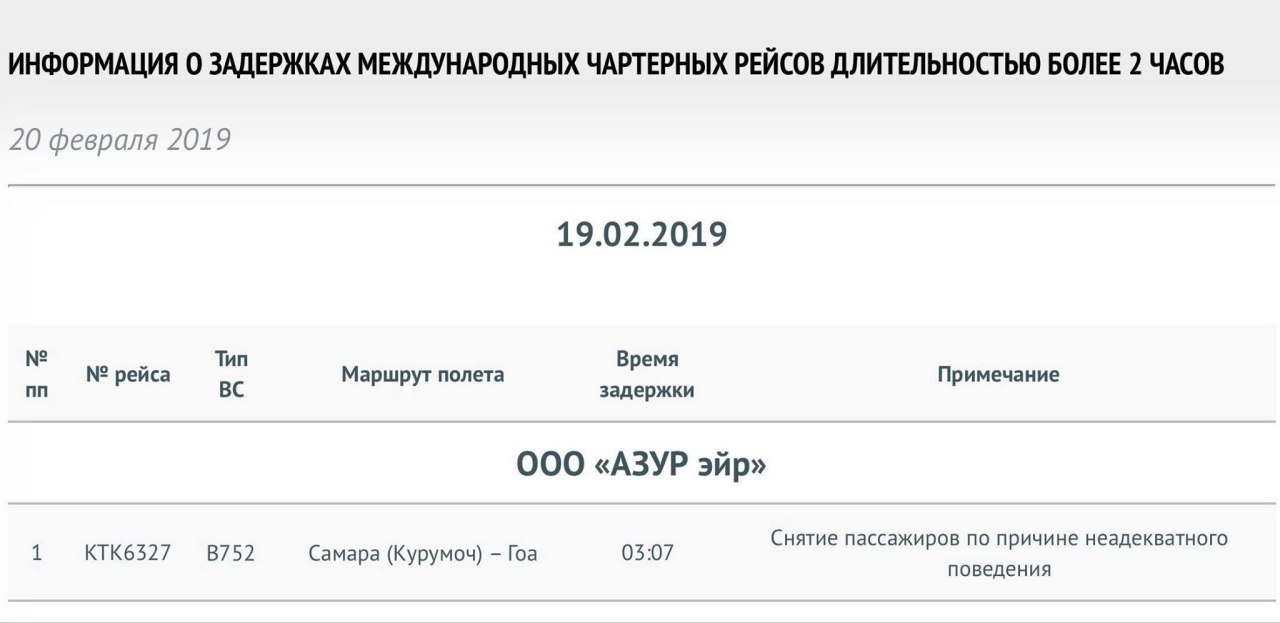Select the delay time 03:07
The height and width of the screenshot is (623, 1280).
tap(647, 553)
